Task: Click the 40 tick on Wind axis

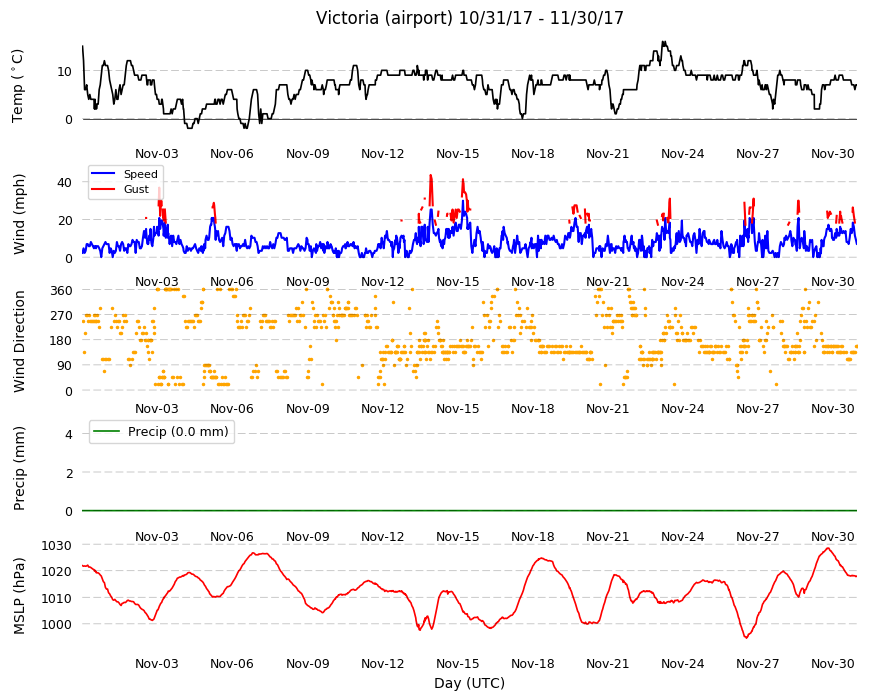Action: point(65,182)
